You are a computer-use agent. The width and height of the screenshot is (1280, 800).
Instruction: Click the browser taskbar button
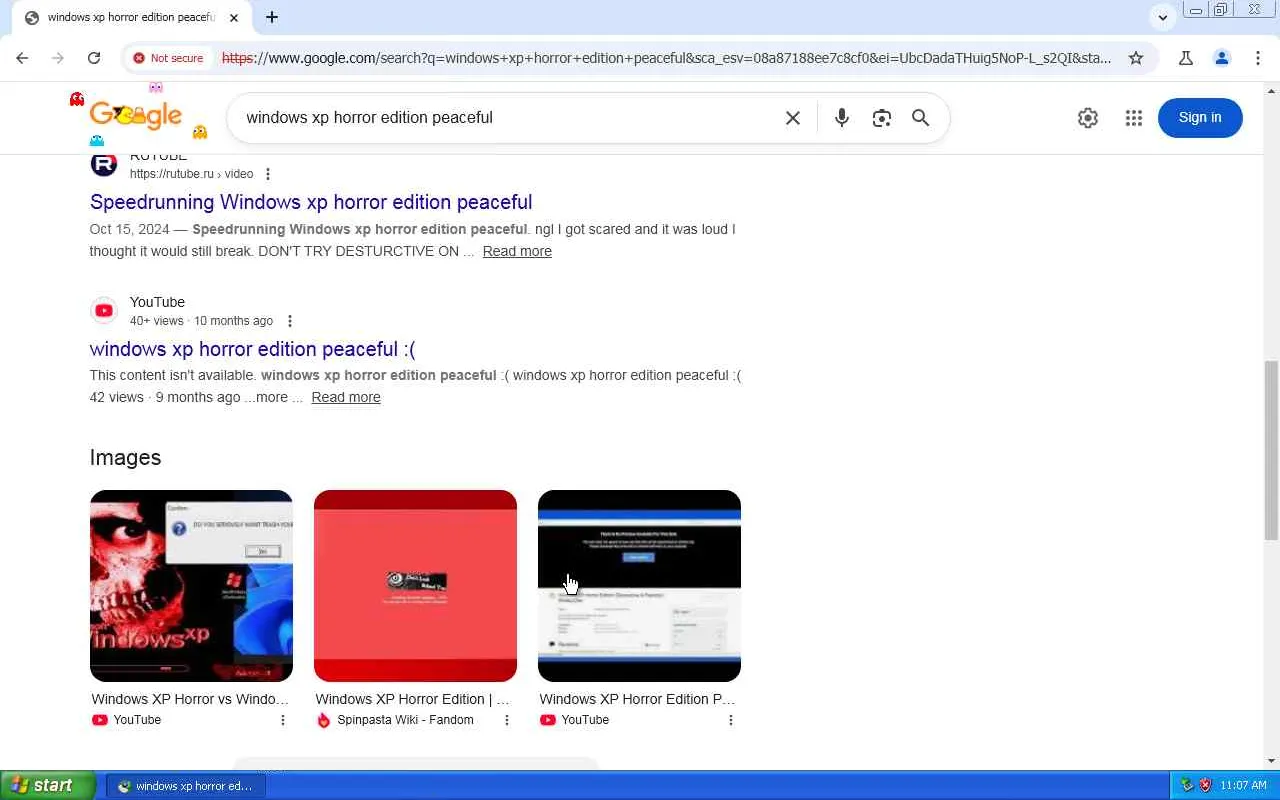185,786
